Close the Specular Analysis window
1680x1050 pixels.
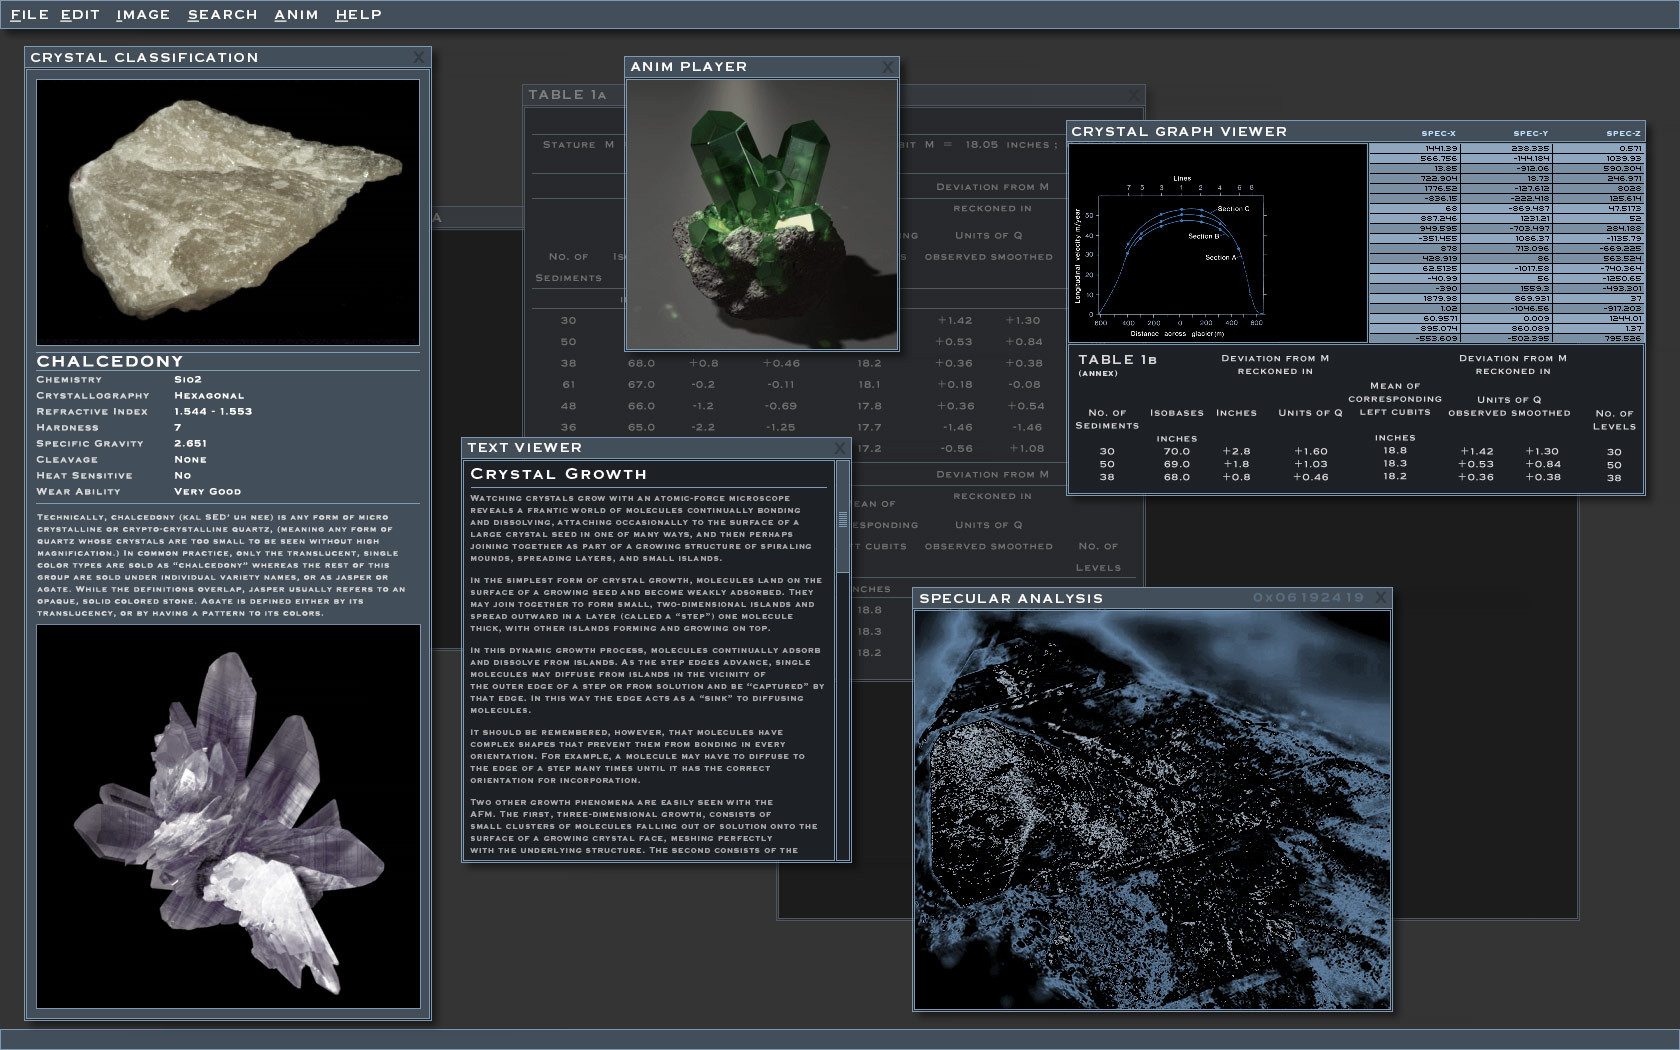[1381, 598]
